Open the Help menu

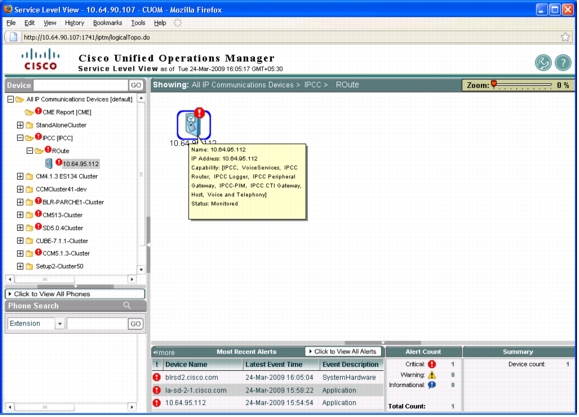[160, 23]
